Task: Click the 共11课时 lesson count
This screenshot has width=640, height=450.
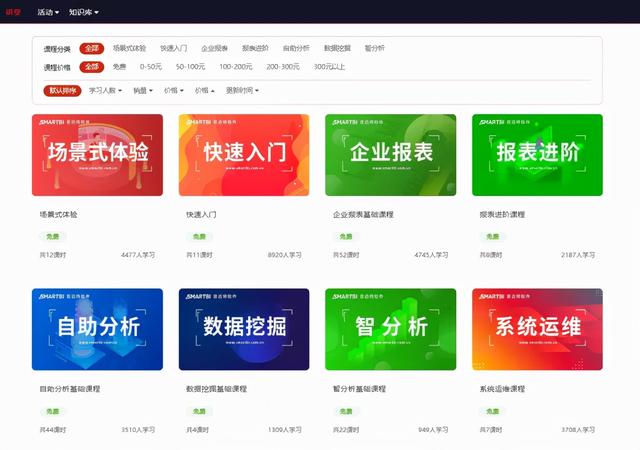Action: 199,255
